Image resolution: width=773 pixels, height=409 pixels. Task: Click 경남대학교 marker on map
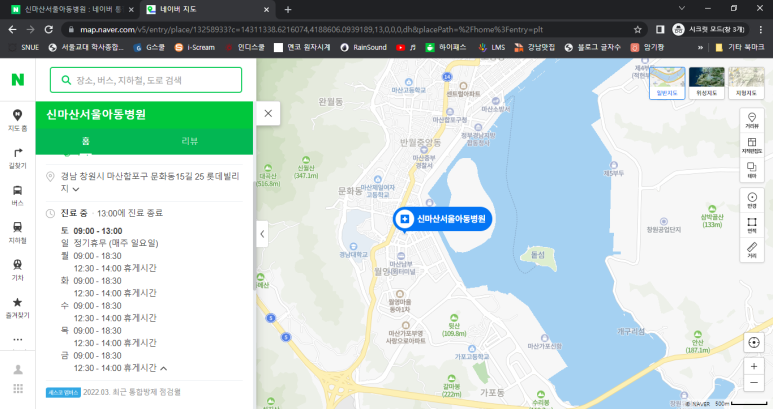[353, 250]
